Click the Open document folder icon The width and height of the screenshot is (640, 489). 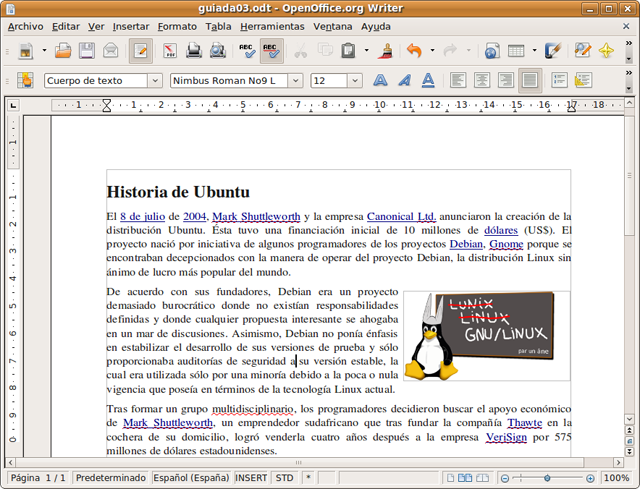[63, 50]
